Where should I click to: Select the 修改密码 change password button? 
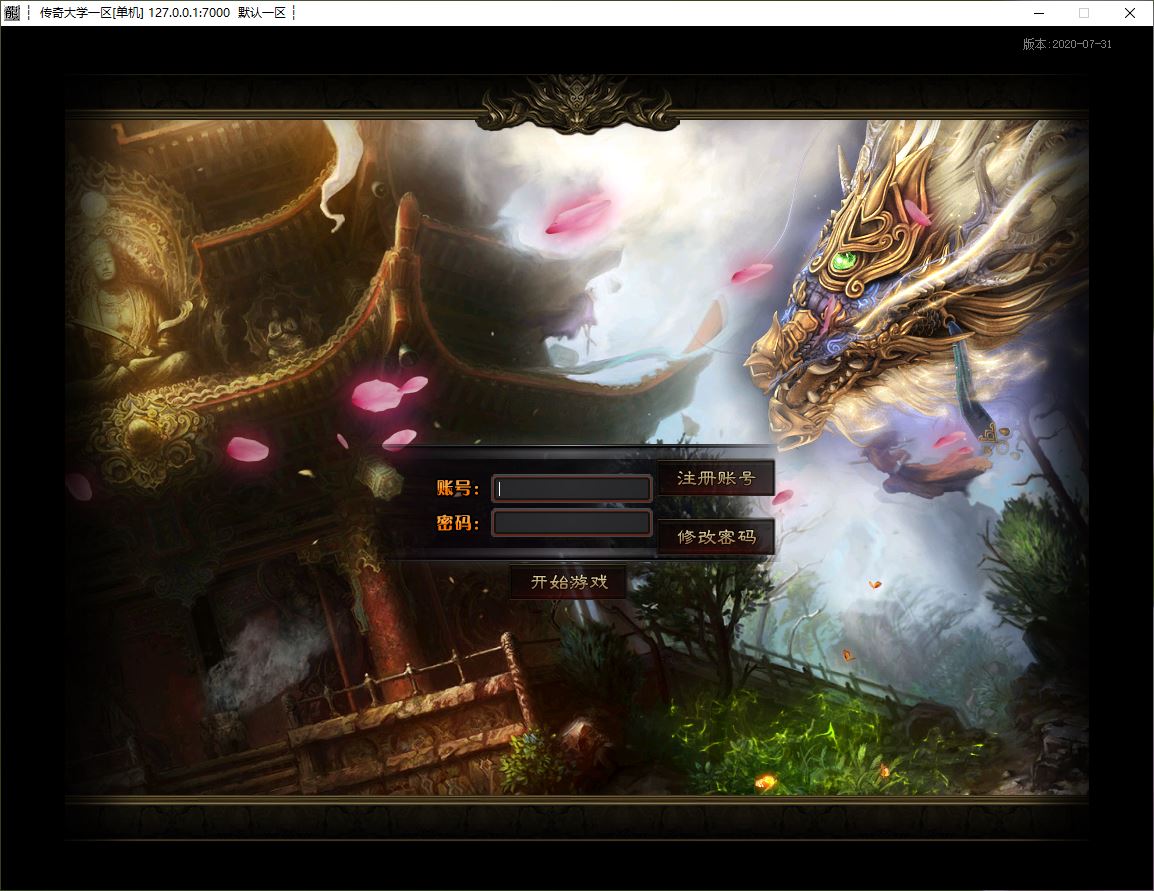pos(716,537)
